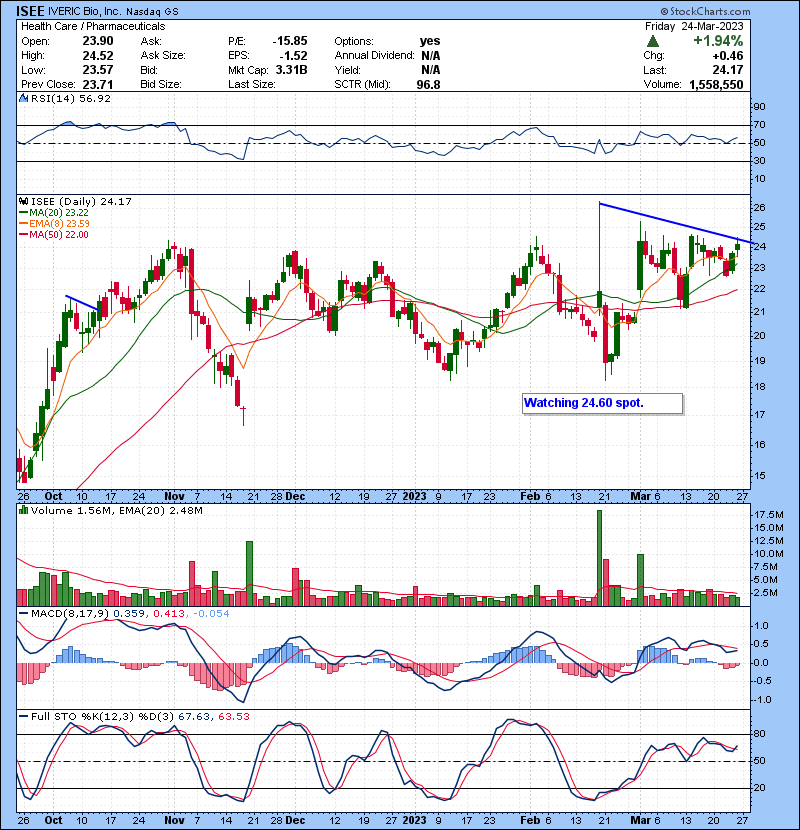Click the green MA(20) 23.22 legend entry

(x=54, y=212)
